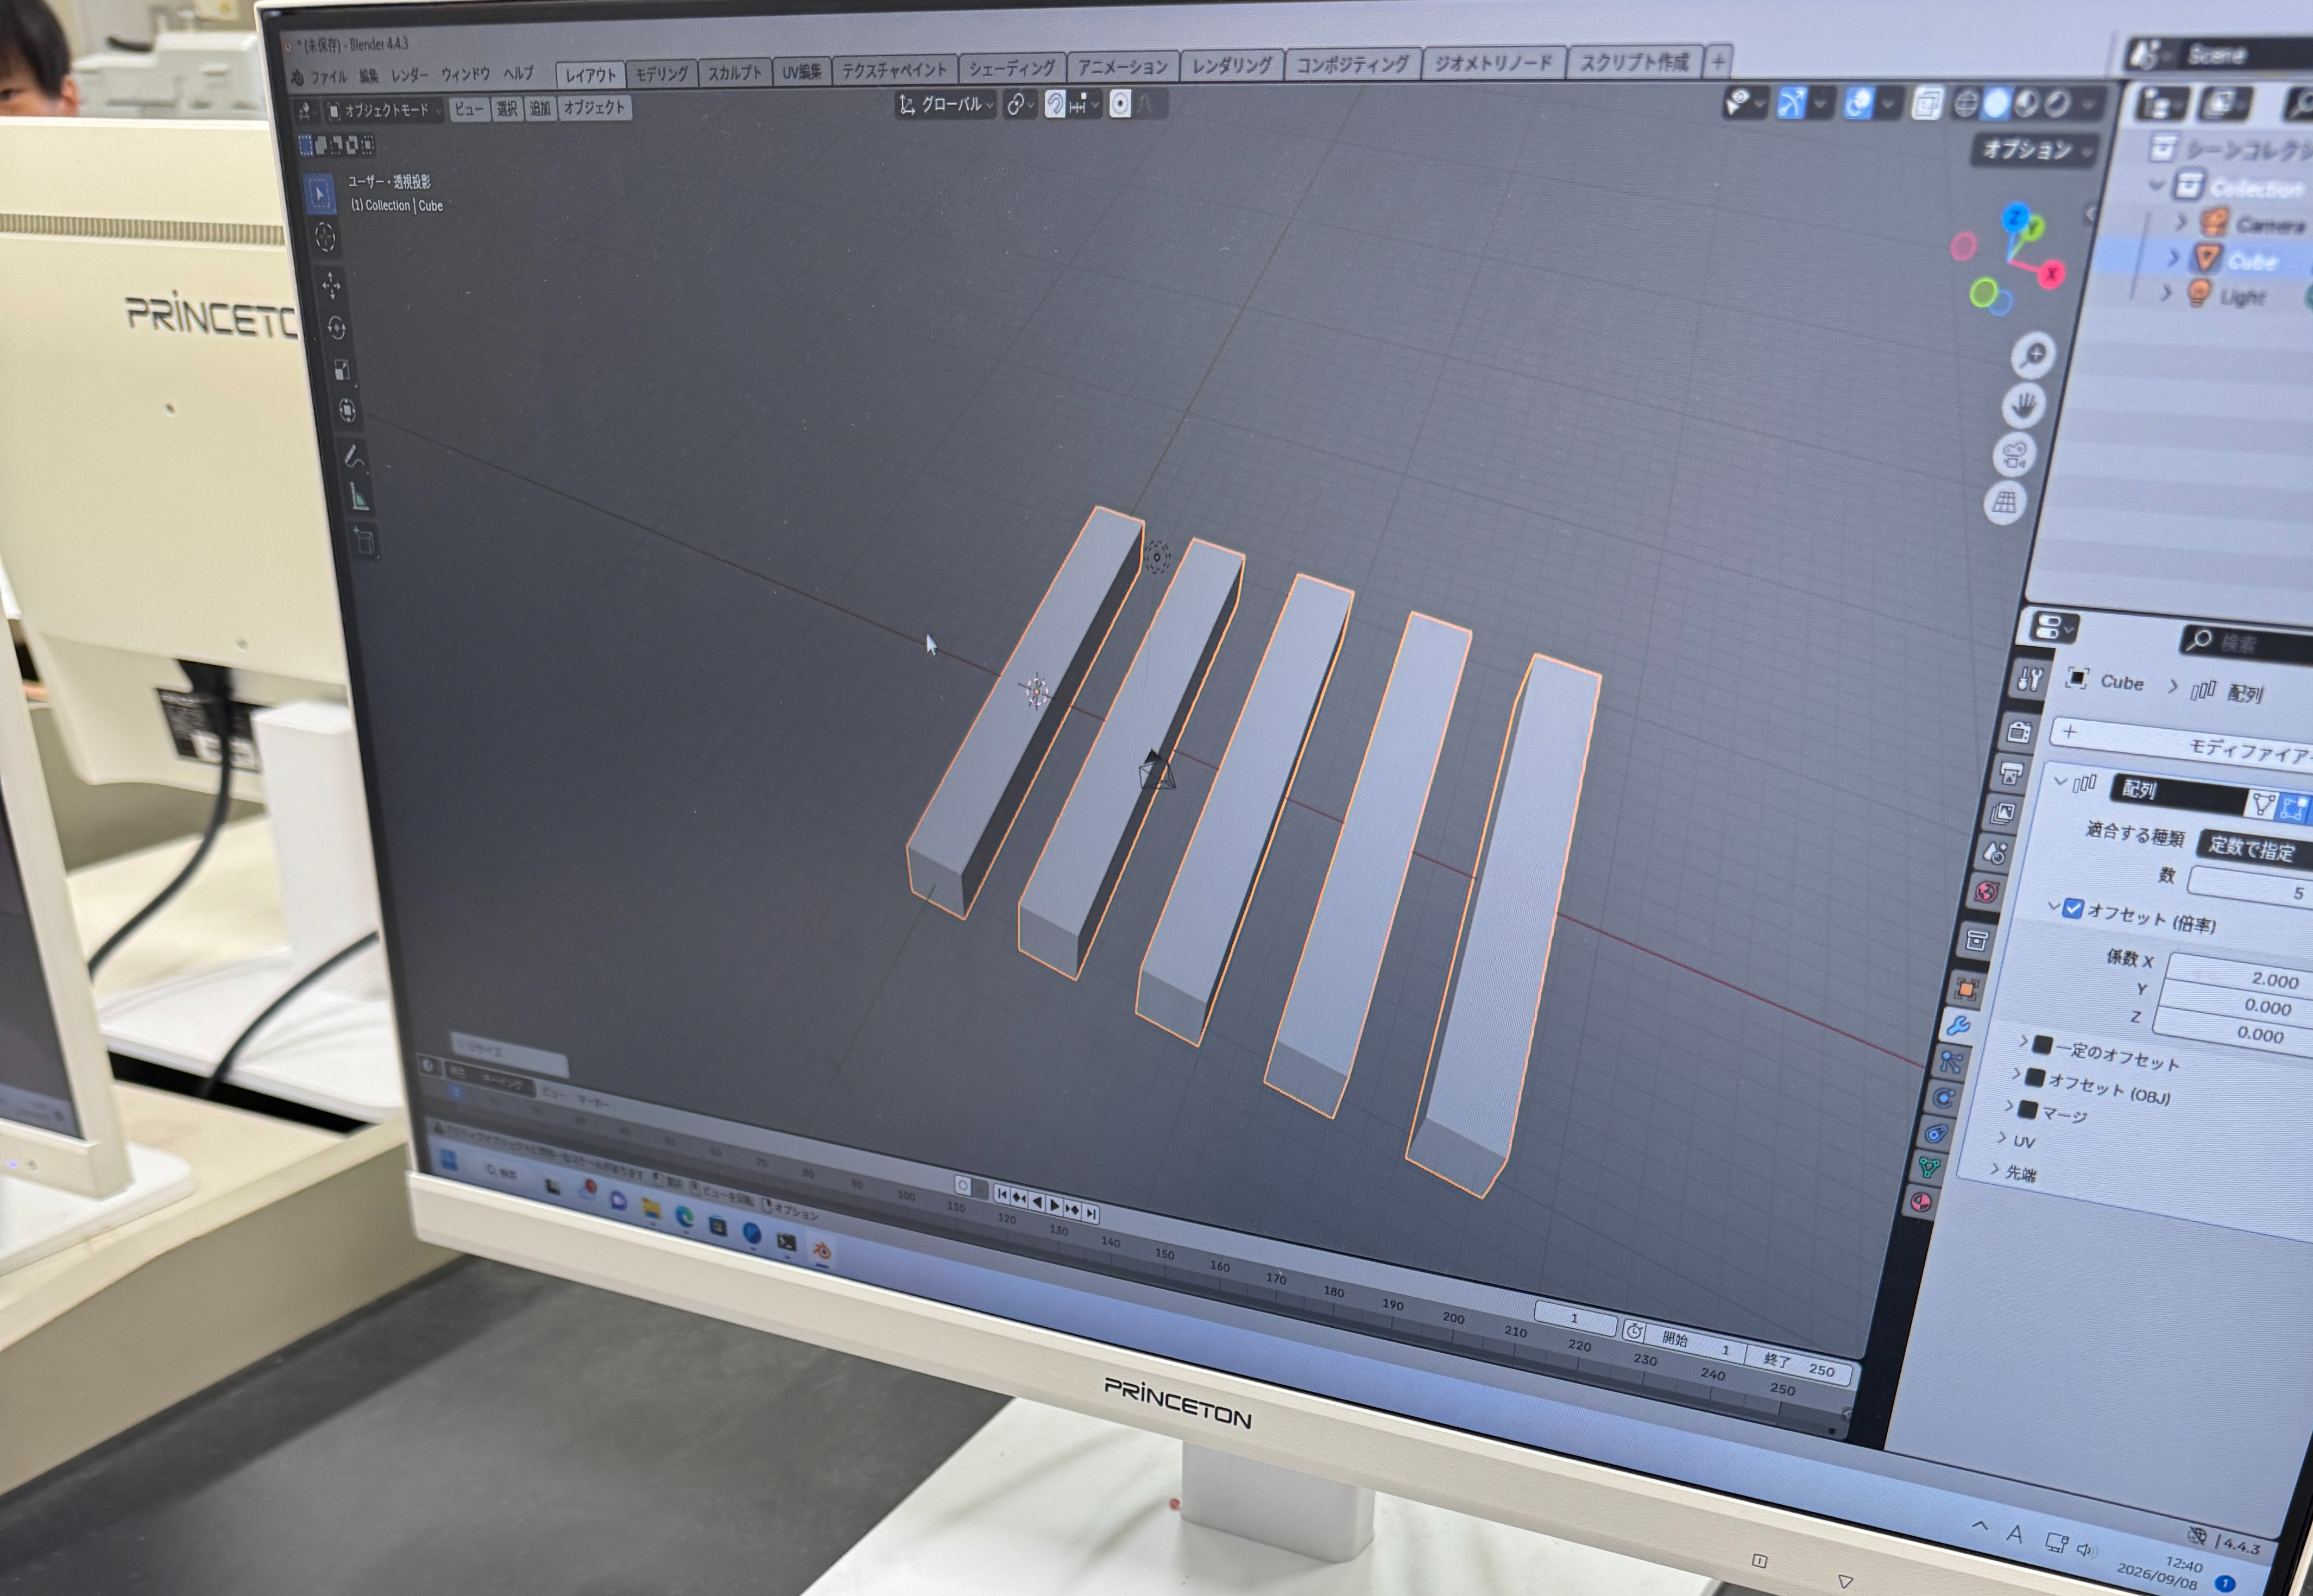Toggle X-ray display in viewport header
Image resolution: width=2313 pixels, height=1596 pixels.
coord(1927,103)
